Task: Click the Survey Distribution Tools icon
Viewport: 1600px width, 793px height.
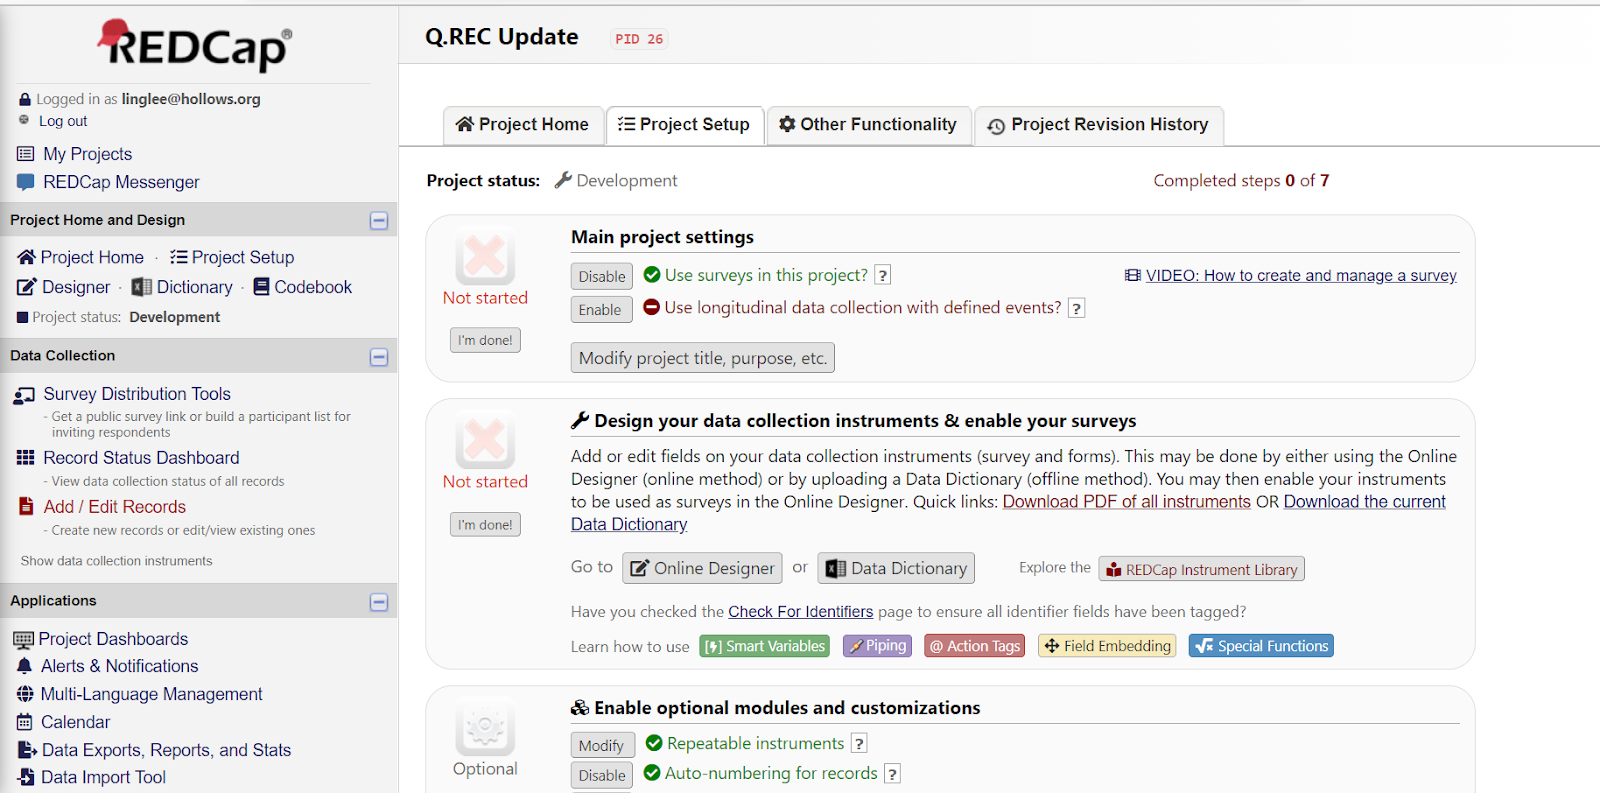Action: (x=24, y=395)
